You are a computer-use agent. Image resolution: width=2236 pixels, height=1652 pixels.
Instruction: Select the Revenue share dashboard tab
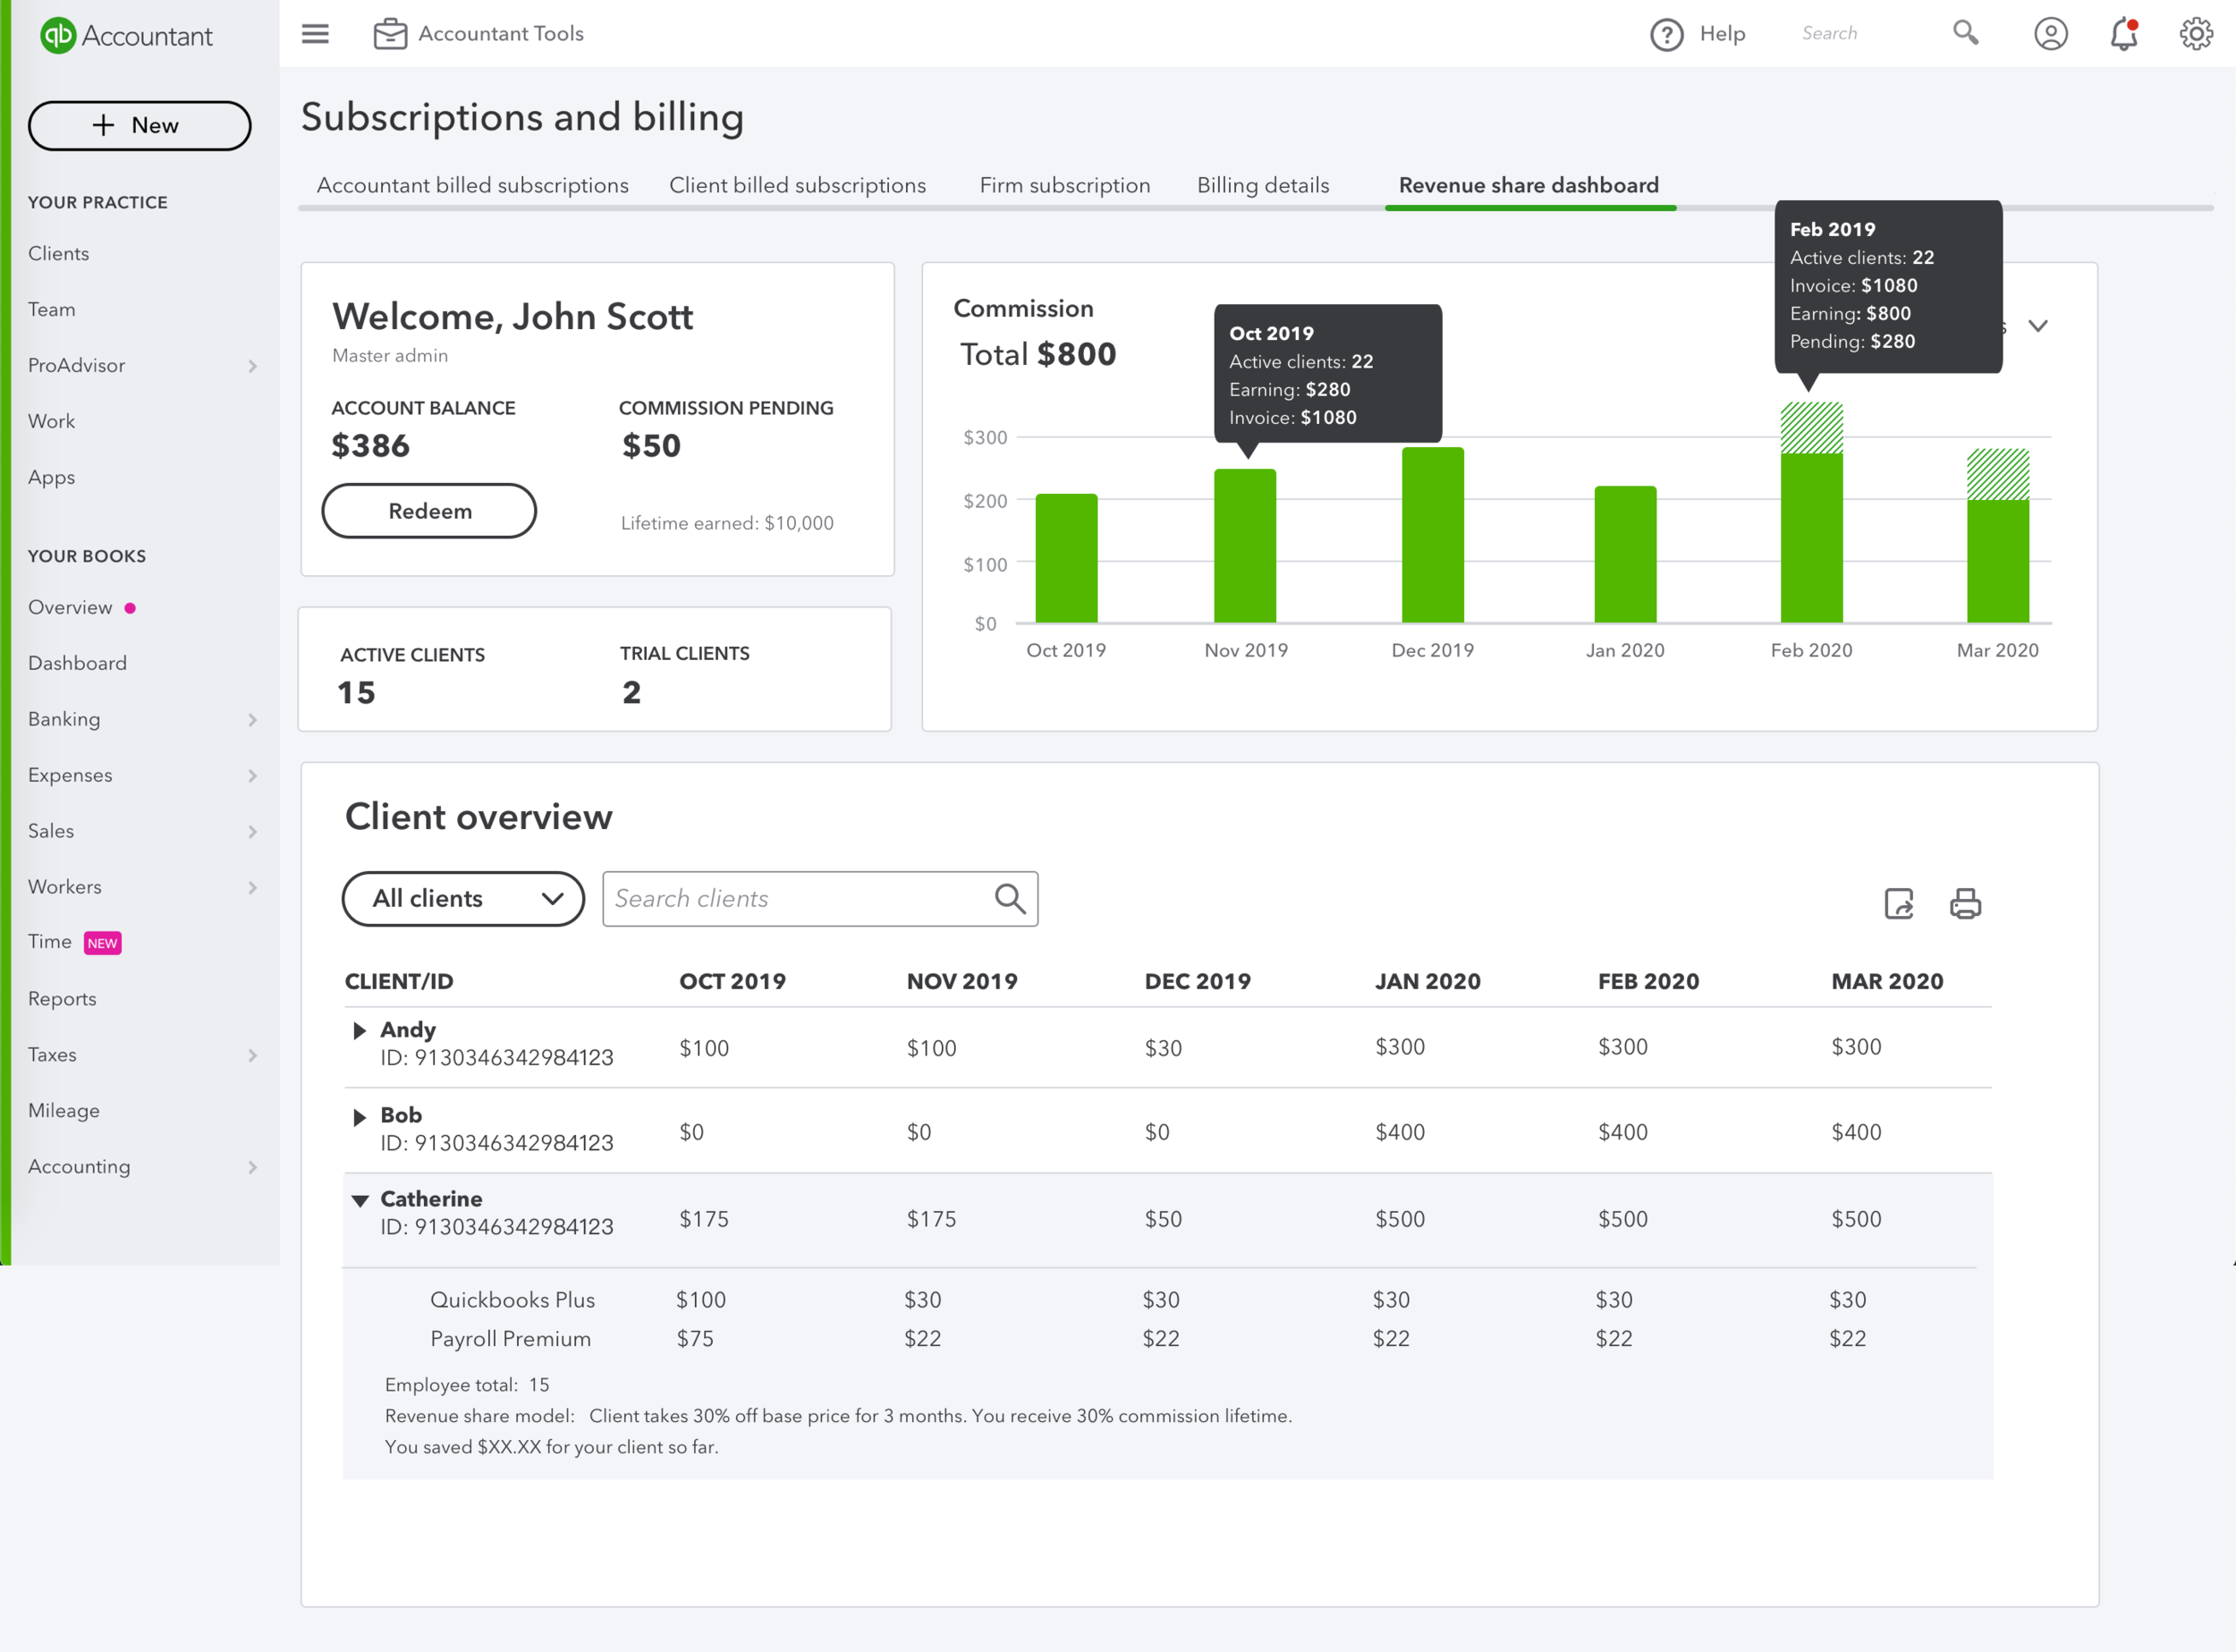tap(1529, 185)
